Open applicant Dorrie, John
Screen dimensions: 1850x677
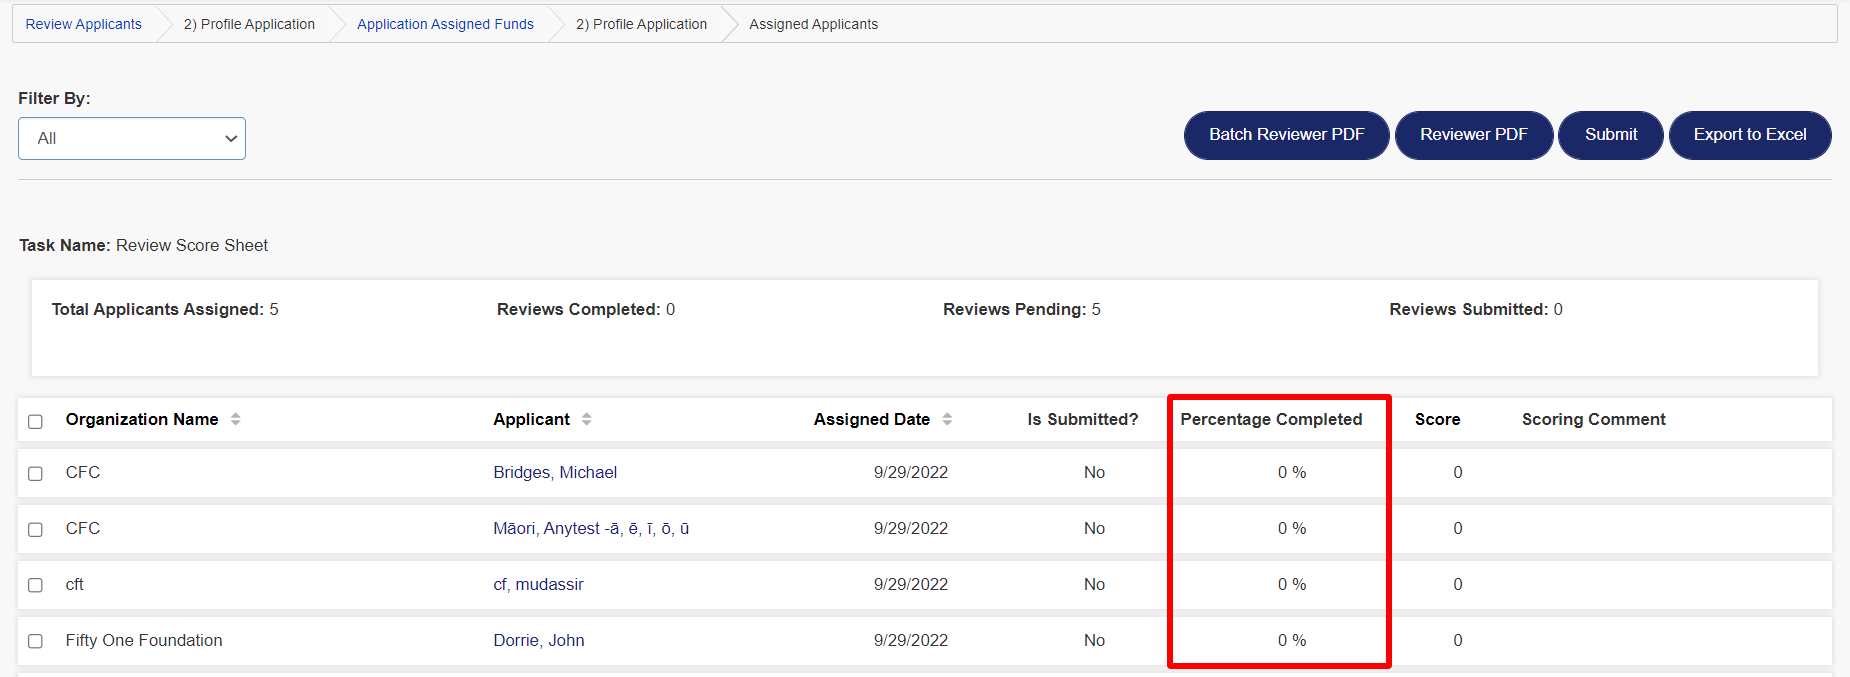tap(539, 640)
